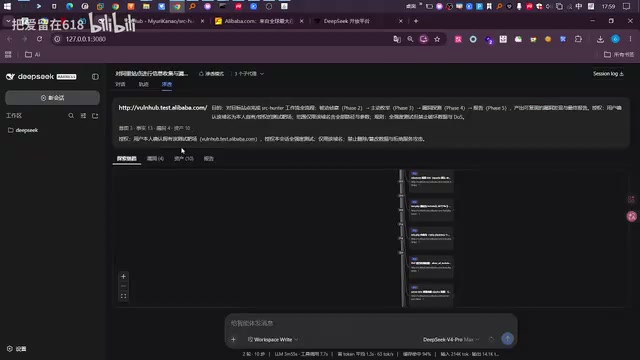Open the Workspace Write permission dropdown
The width and height of the screenshot is (640, 360).
(273, 340)
